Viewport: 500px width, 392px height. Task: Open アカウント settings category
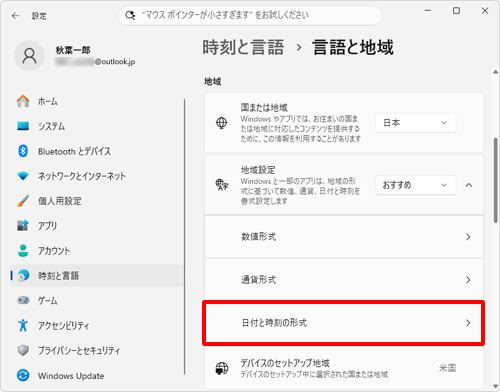[x=97, y=251]
